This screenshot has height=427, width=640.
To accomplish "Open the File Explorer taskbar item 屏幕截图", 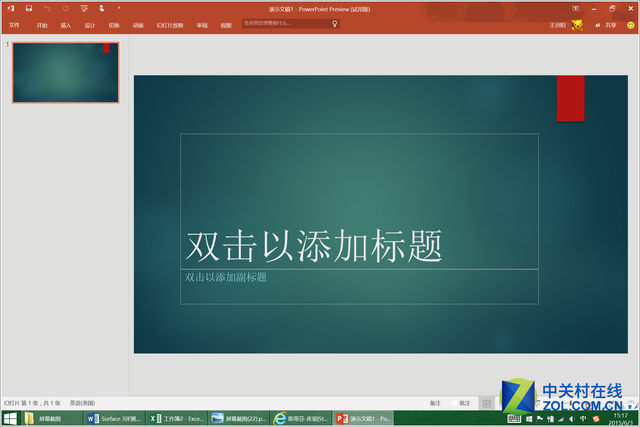I will pos(51,419).
